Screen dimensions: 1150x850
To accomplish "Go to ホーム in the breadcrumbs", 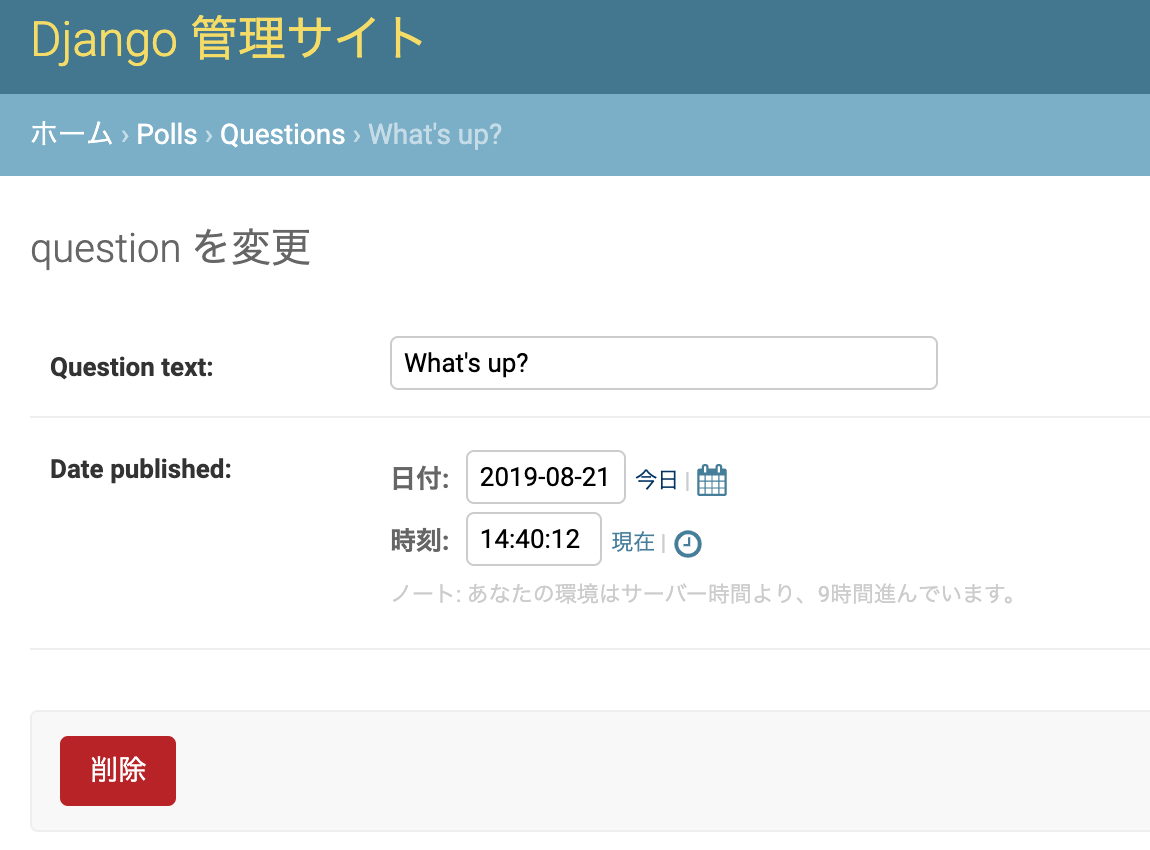I will pyautogui.click(x=71, y=134).
